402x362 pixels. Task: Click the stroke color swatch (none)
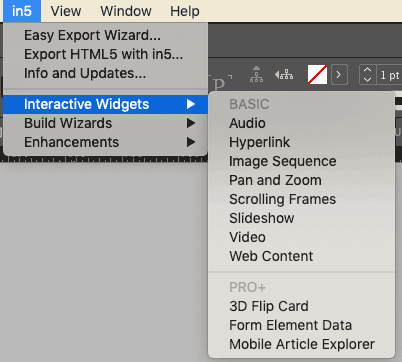click(317, 74)
